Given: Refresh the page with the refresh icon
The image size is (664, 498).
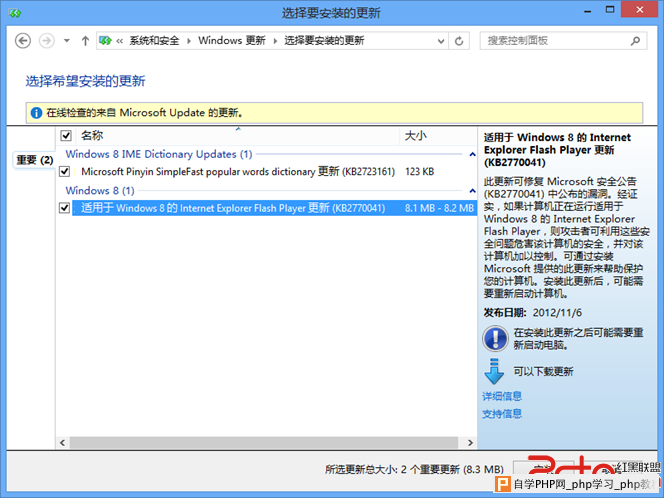Looking at the screenshot, I should pos(459,41).
